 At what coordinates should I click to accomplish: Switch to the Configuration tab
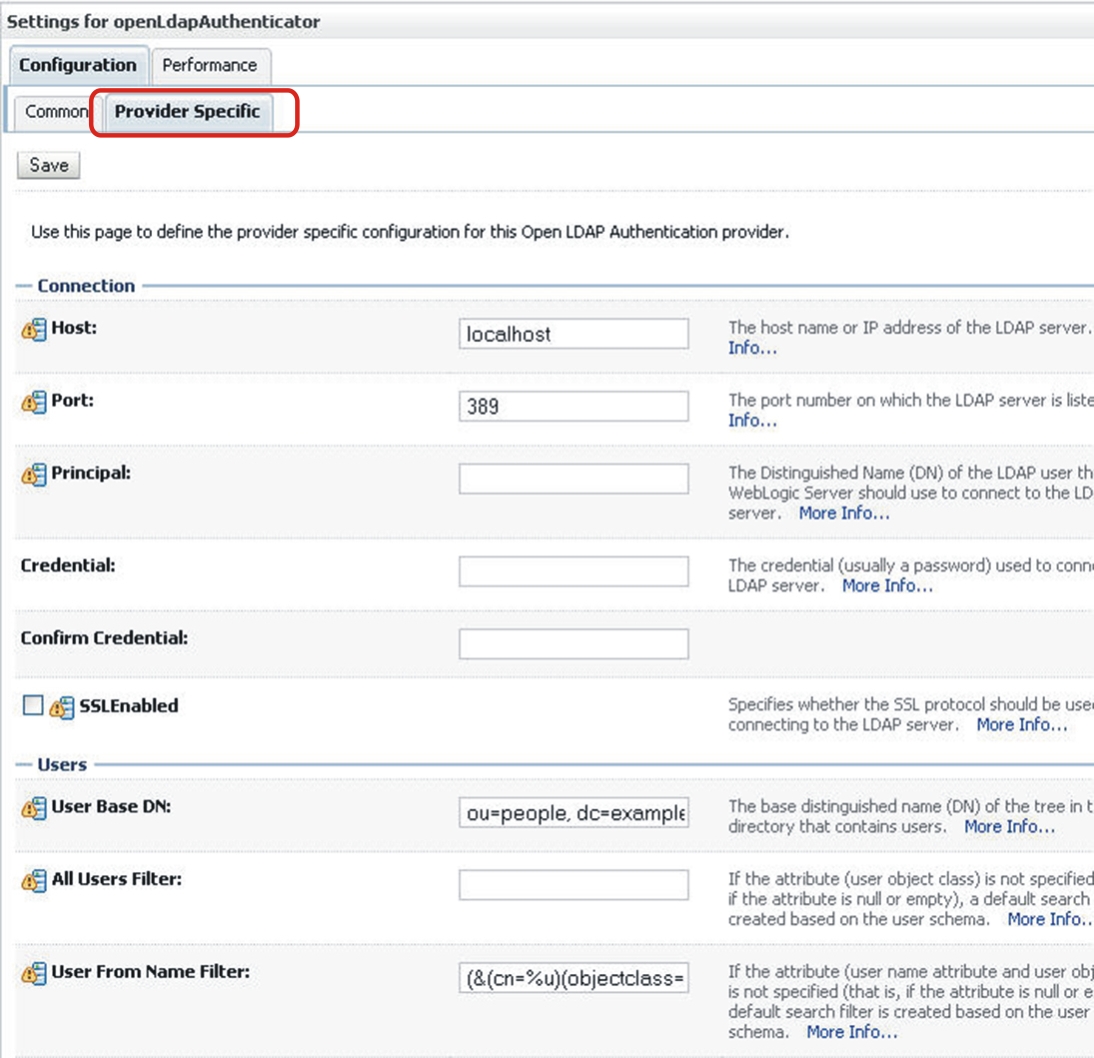pos(78,65)
